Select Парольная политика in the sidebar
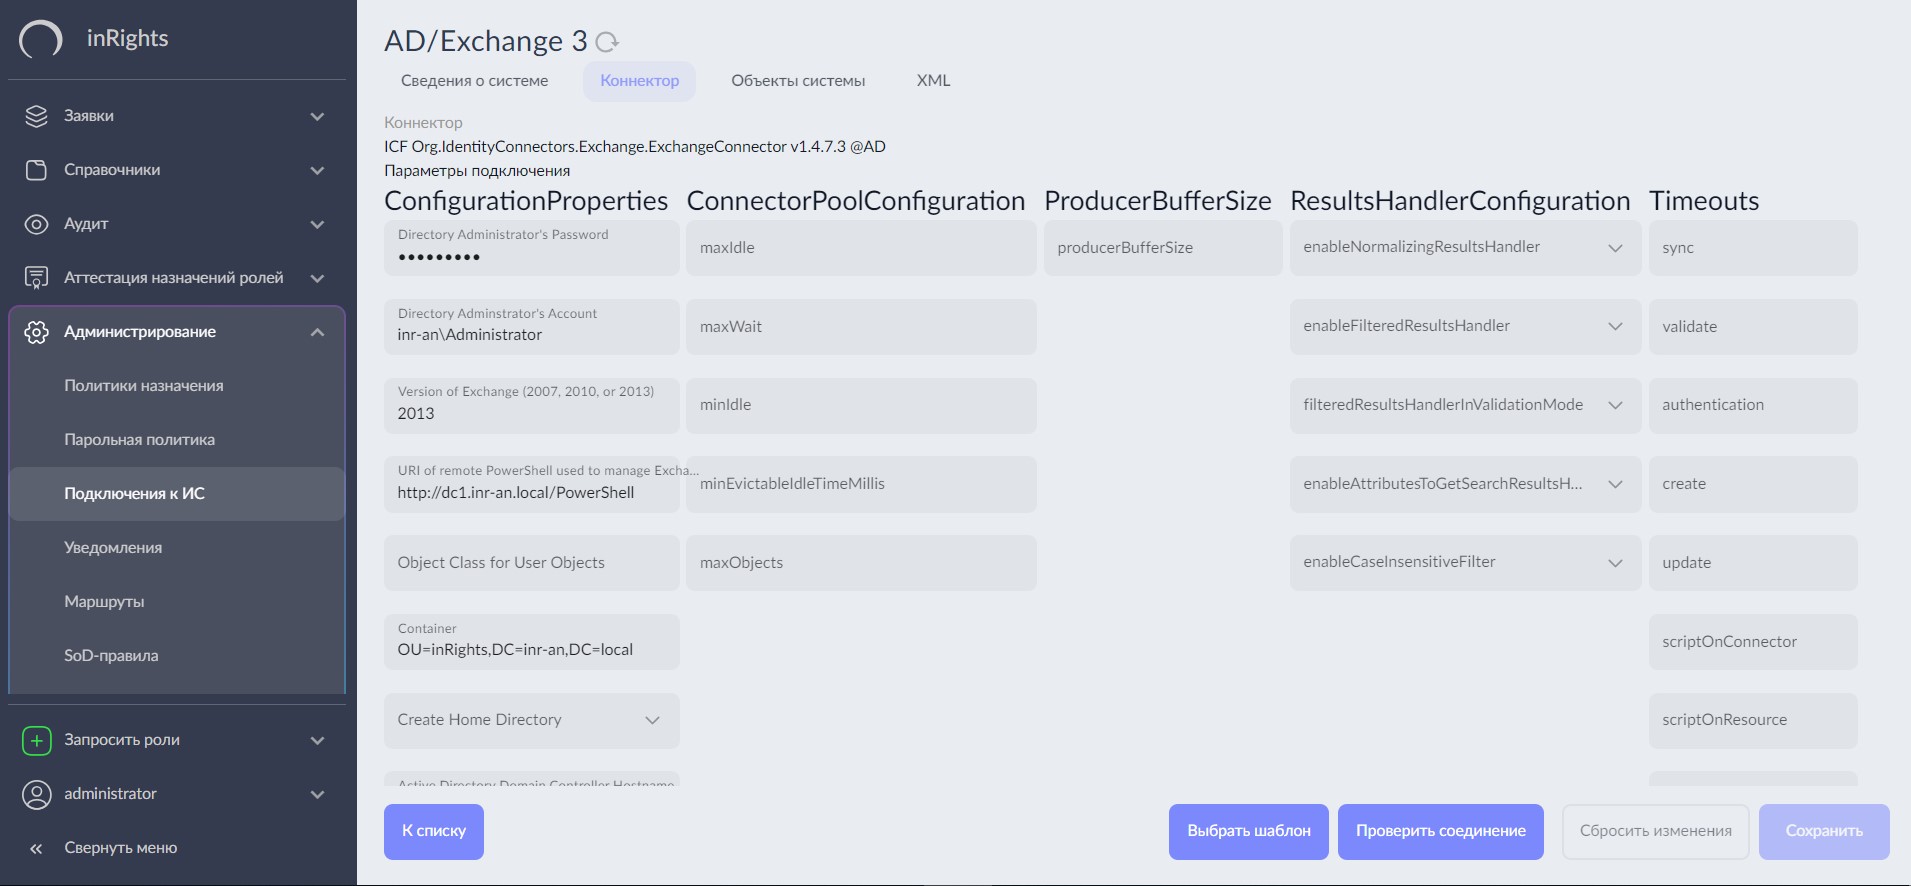 coord(139,440)
